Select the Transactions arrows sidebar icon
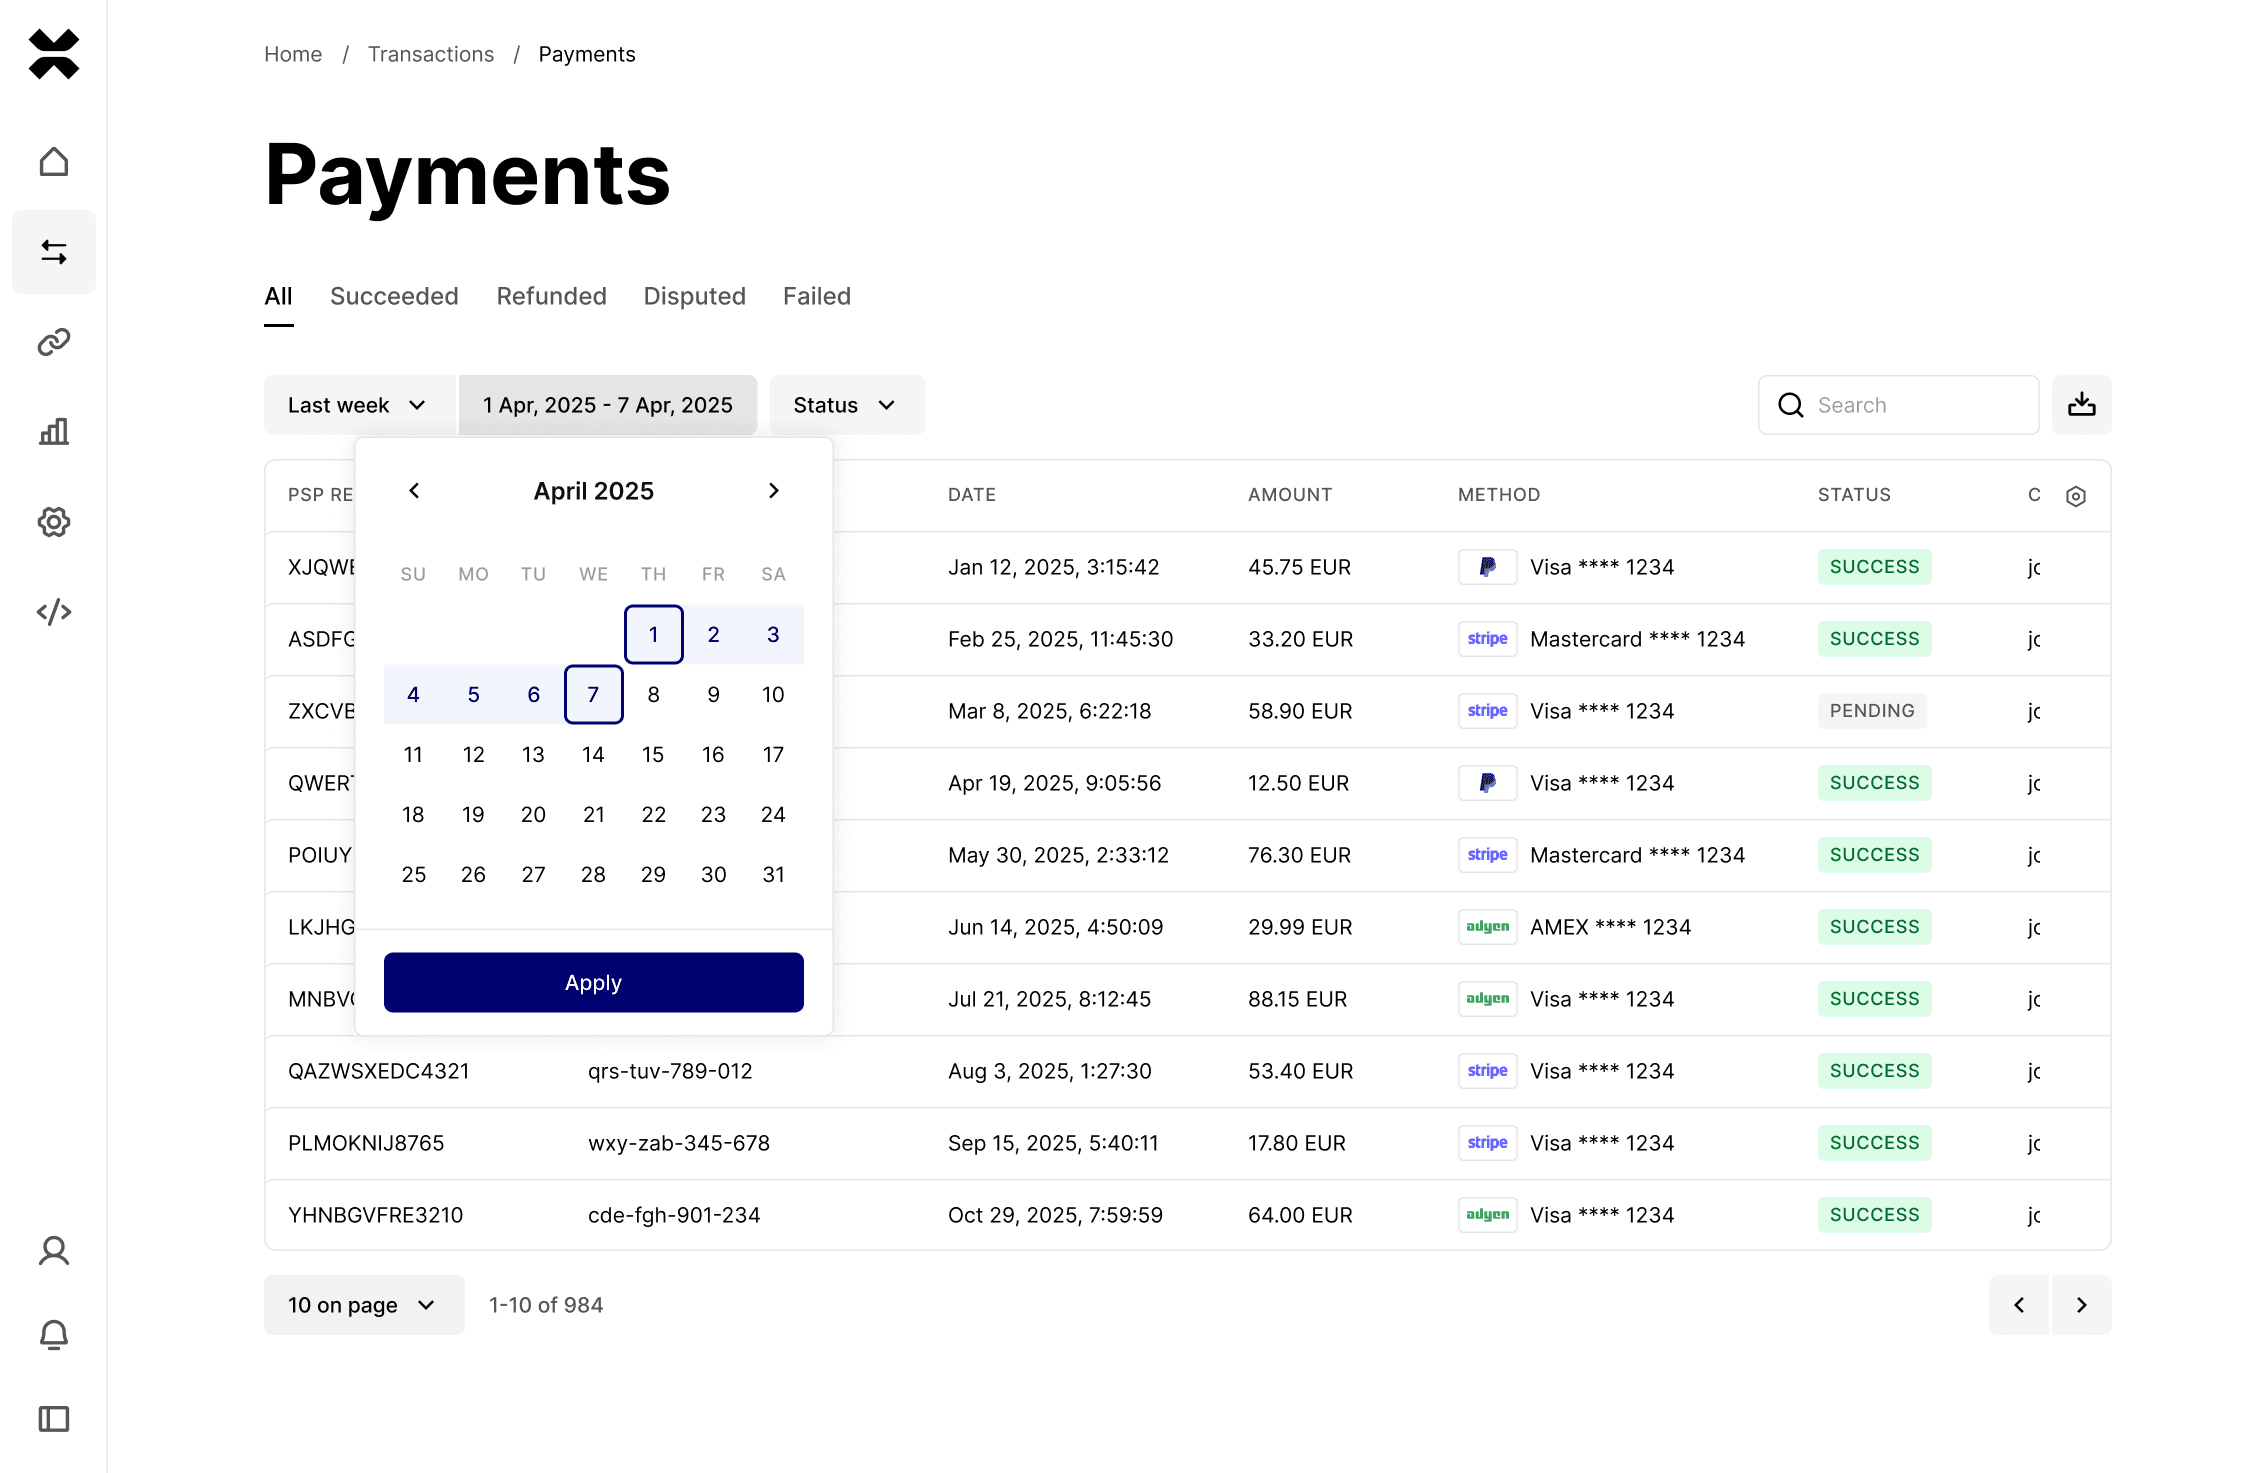The height and width of the screenshot is (1473, 2268). 54,252
